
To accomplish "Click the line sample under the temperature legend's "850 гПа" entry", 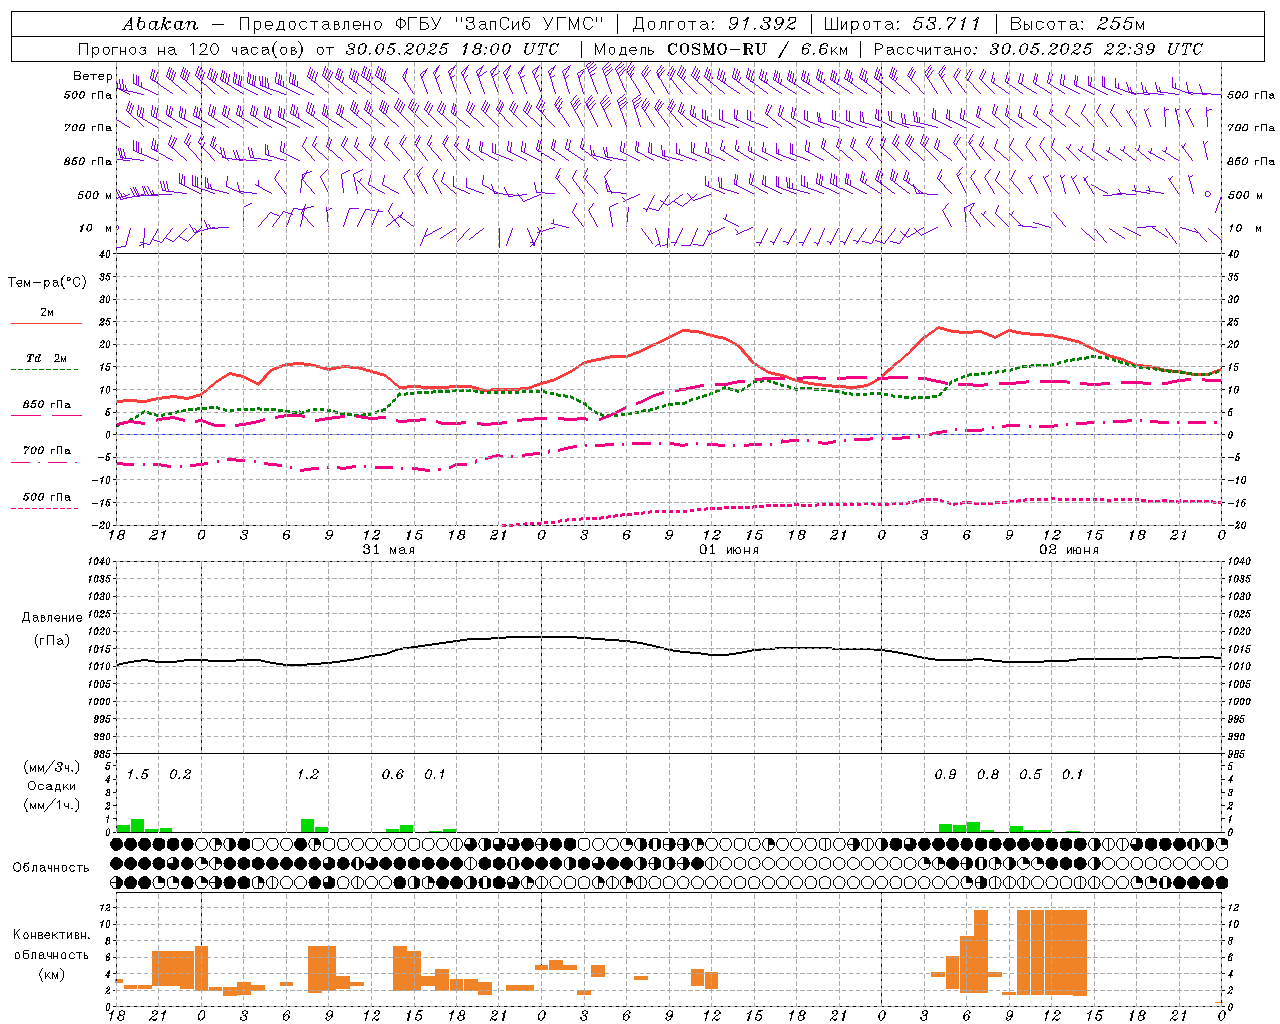I will 46,415.
